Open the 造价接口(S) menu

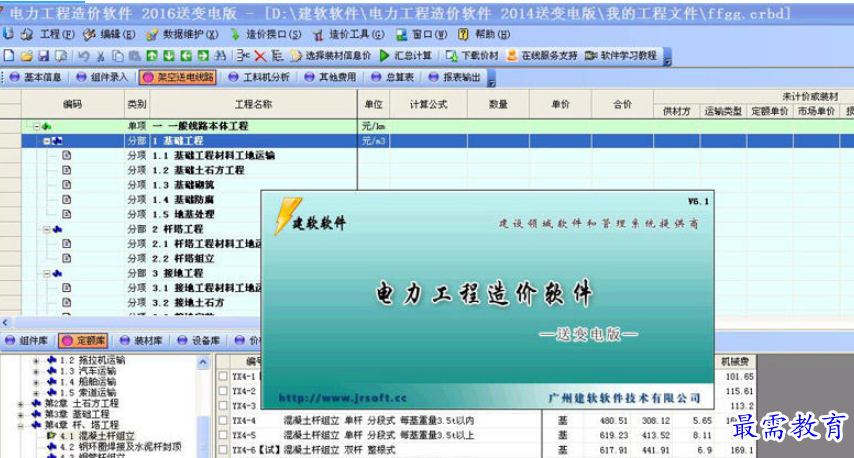(265, 34)
